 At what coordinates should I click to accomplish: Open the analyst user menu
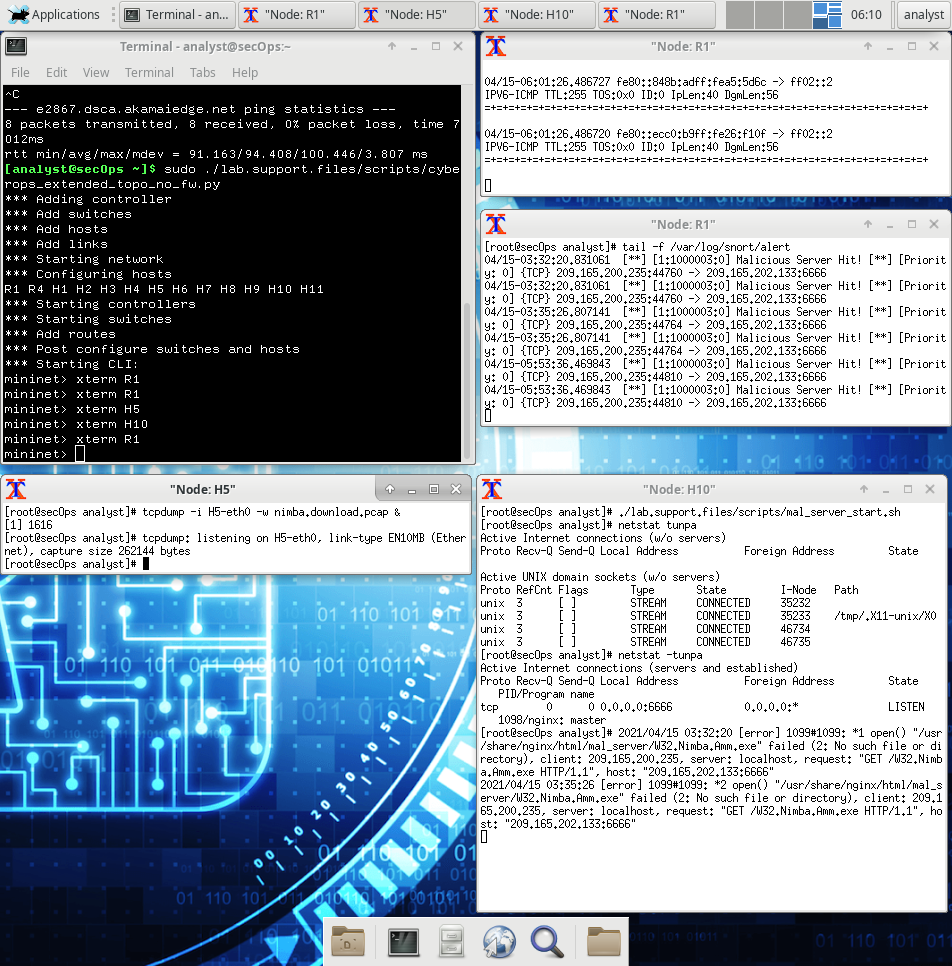point(923,14)
